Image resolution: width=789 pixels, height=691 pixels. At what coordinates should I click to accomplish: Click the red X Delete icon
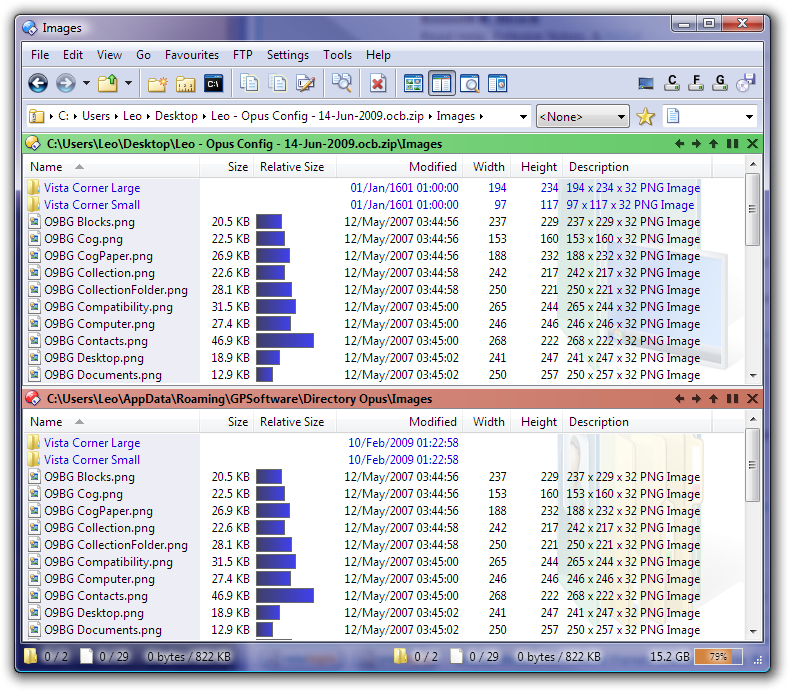click(377, 84)
